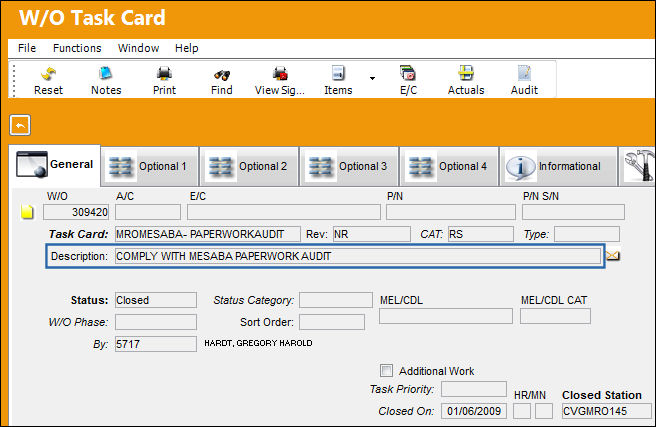
Task: Expand the dropdown arrow beside Items
Action: [372, 78]
